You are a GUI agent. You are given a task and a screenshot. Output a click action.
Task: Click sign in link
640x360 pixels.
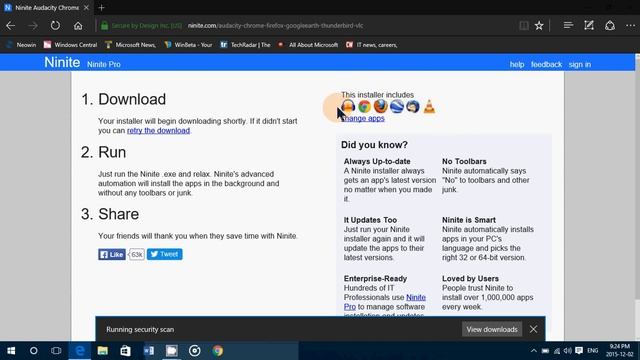click(x=580, y=64)
